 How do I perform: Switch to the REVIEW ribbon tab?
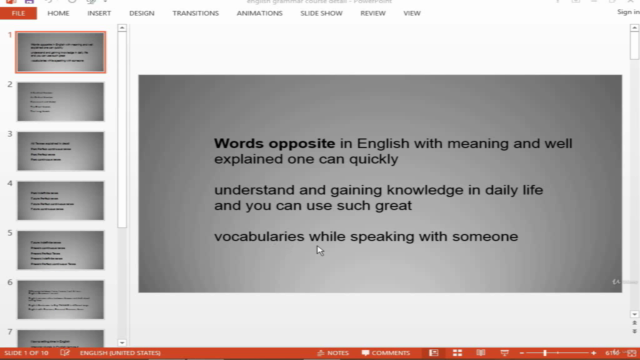coord(373,13)
